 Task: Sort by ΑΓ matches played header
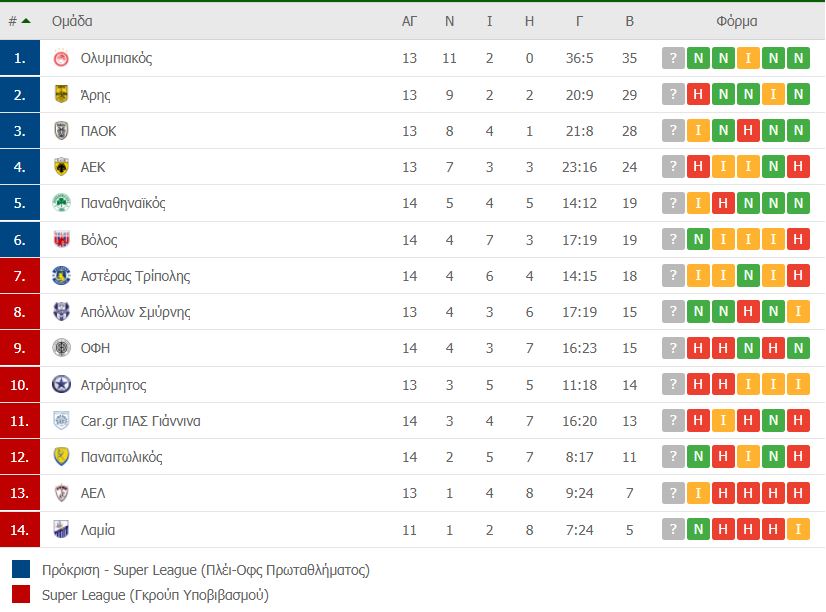pos(409,21)
